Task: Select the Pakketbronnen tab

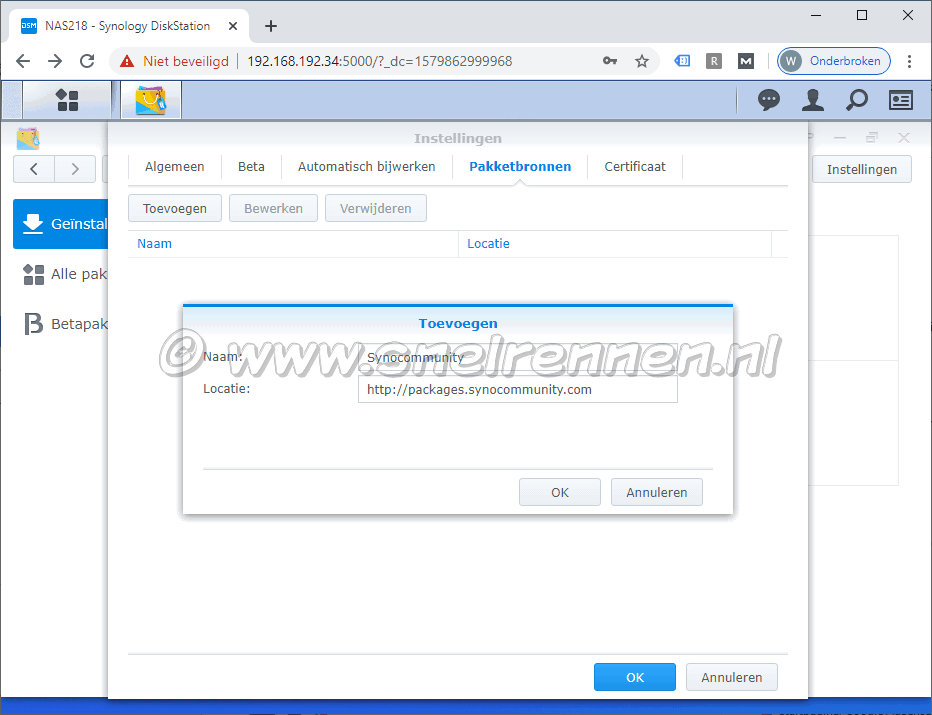Action: pyautogui.click(x=520, y=166)
